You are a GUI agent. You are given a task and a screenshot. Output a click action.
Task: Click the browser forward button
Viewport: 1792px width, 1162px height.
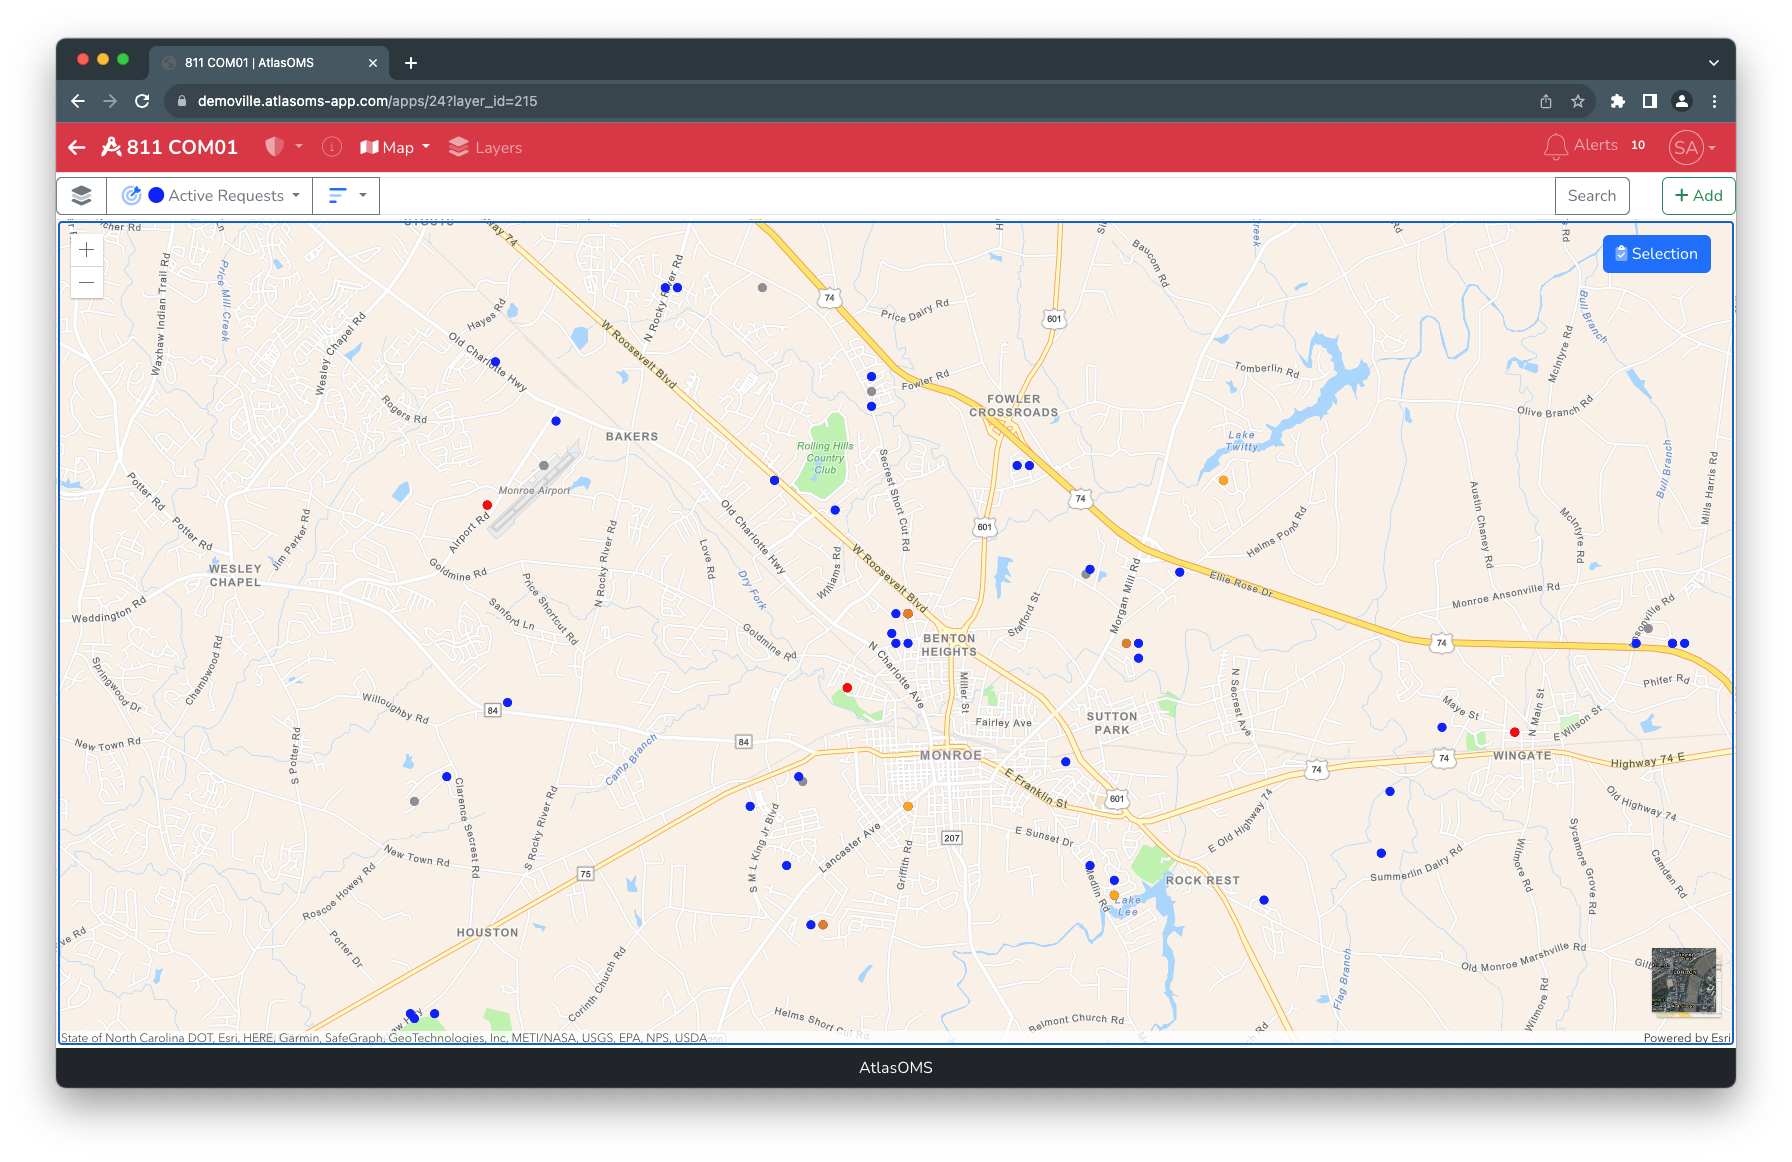point(110,101)
